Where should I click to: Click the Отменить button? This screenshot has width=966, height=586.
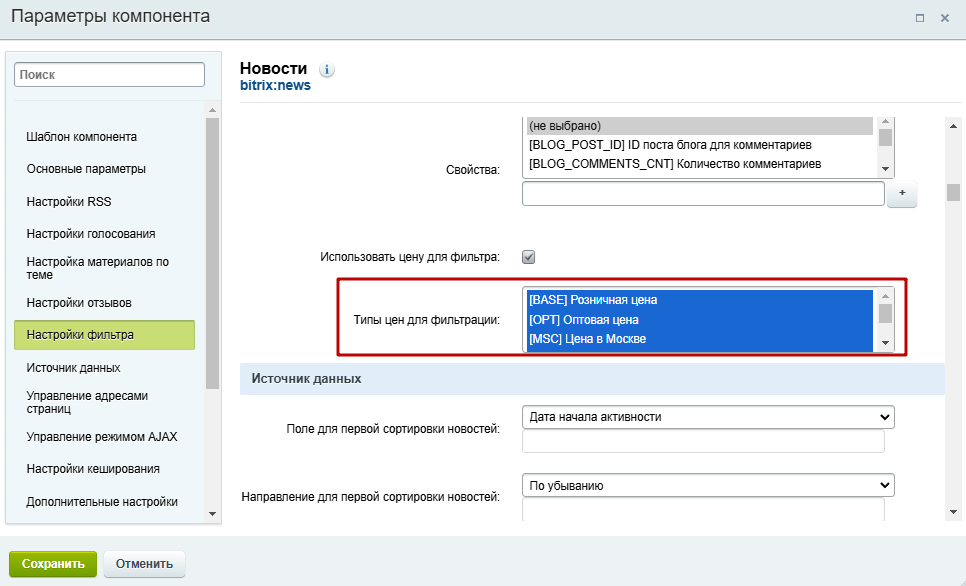coord(144,564)
